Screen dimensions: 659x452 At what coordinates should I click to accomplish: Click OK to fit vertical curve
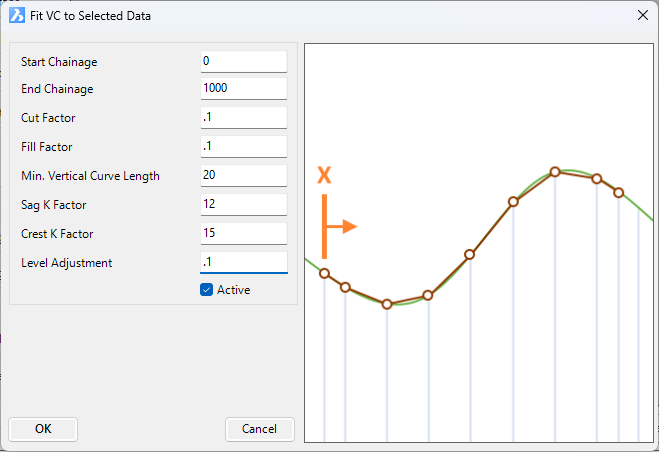[x=43, y=429]
